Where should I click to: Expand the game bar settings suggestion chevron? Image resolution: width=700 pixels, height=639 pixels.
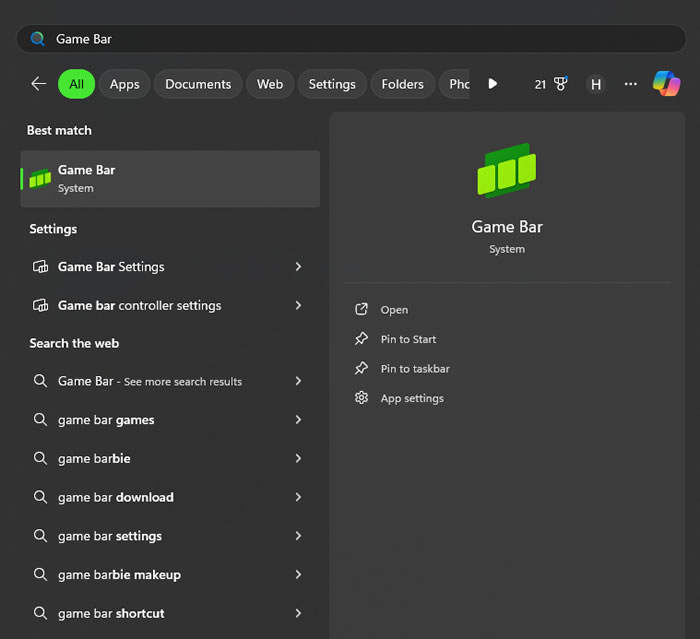(x=298, y=536)
